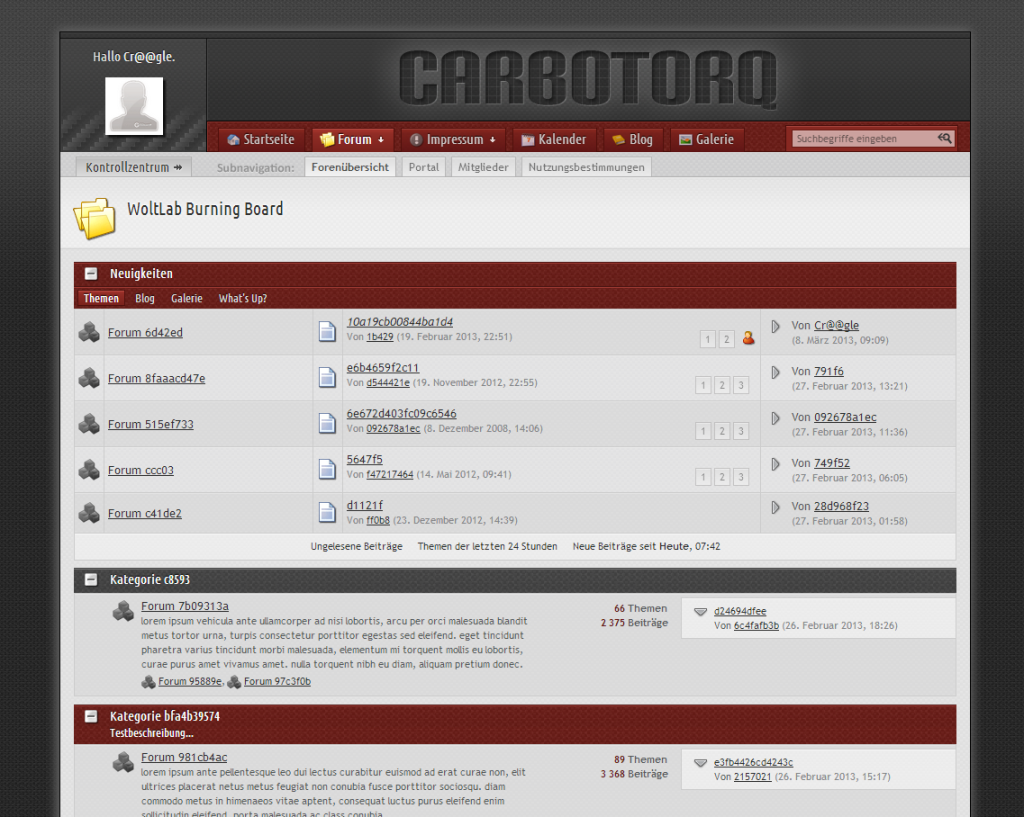
Task: Click the forum icon beside Forum 6d42ed
Action: pos(89,333)
